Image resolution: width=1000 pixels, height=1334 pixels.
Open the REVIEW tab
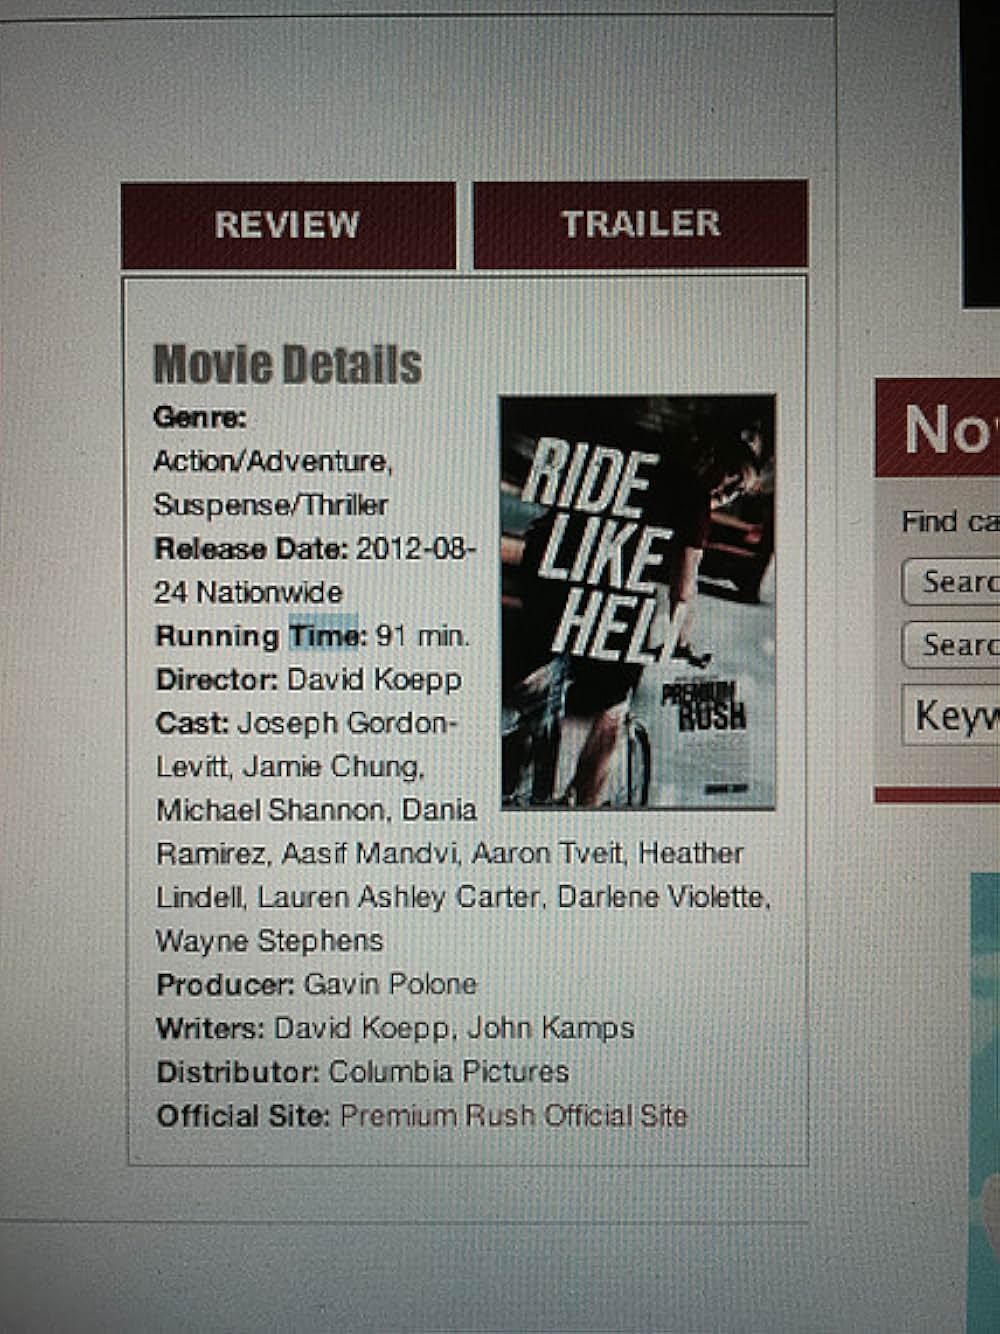click(288, 225)
